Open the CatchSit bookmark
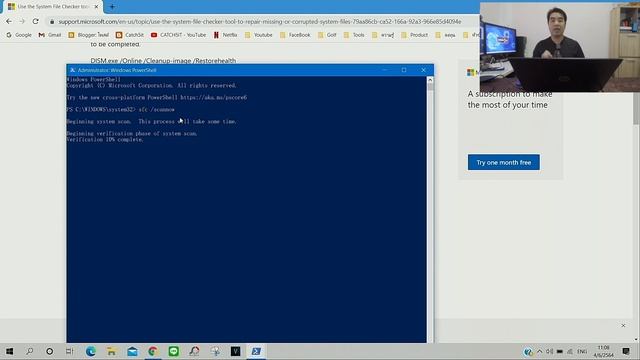This screenshot has height=360, width=640. coord(130,35)
